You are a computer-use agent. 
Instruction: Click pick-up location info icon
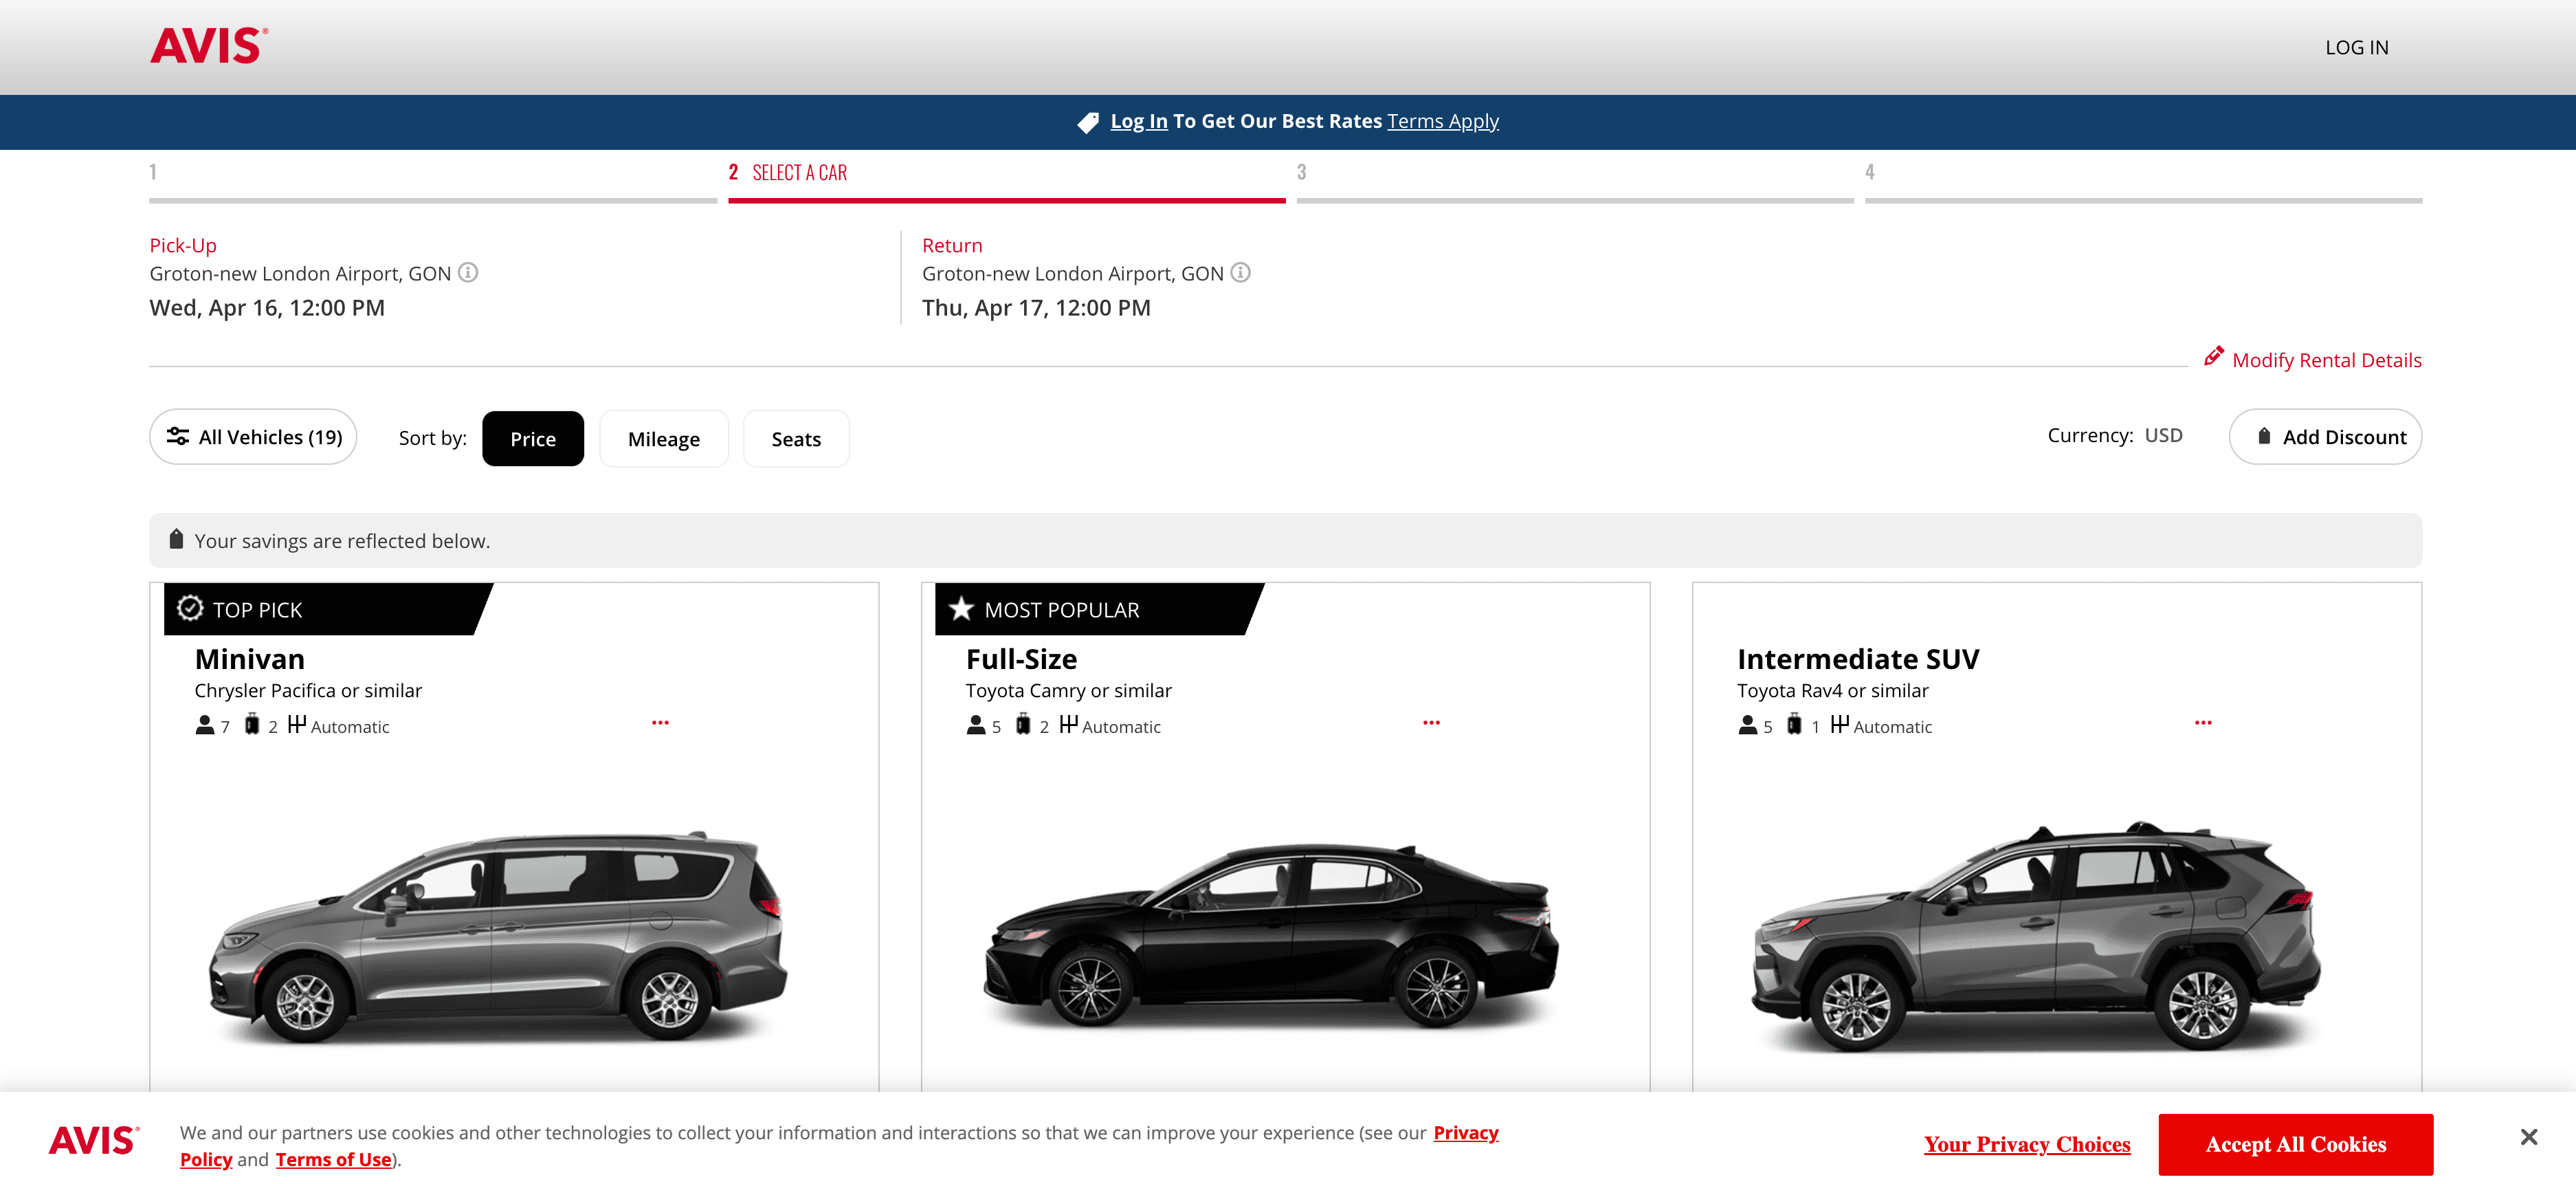(468, 272)
